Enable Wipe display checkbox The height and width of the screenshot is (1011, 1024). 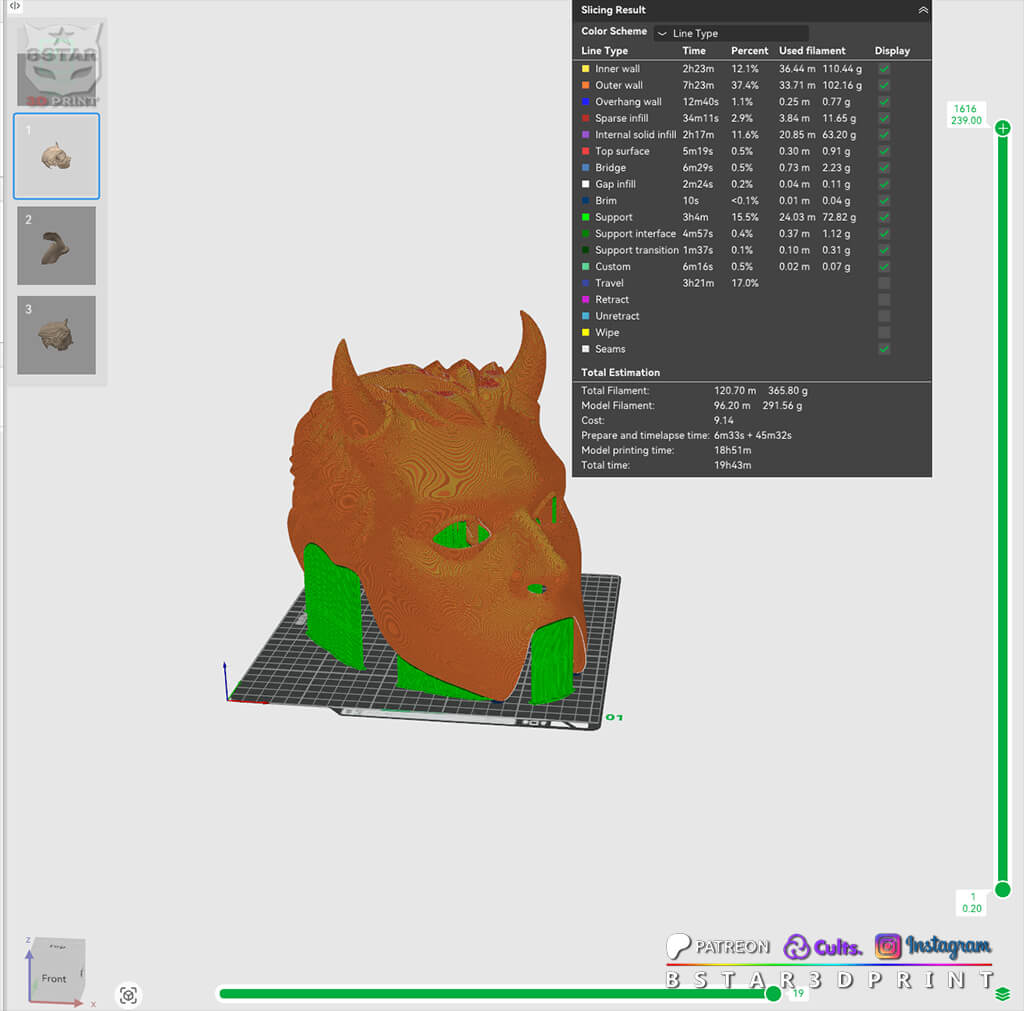pos(884,332)
